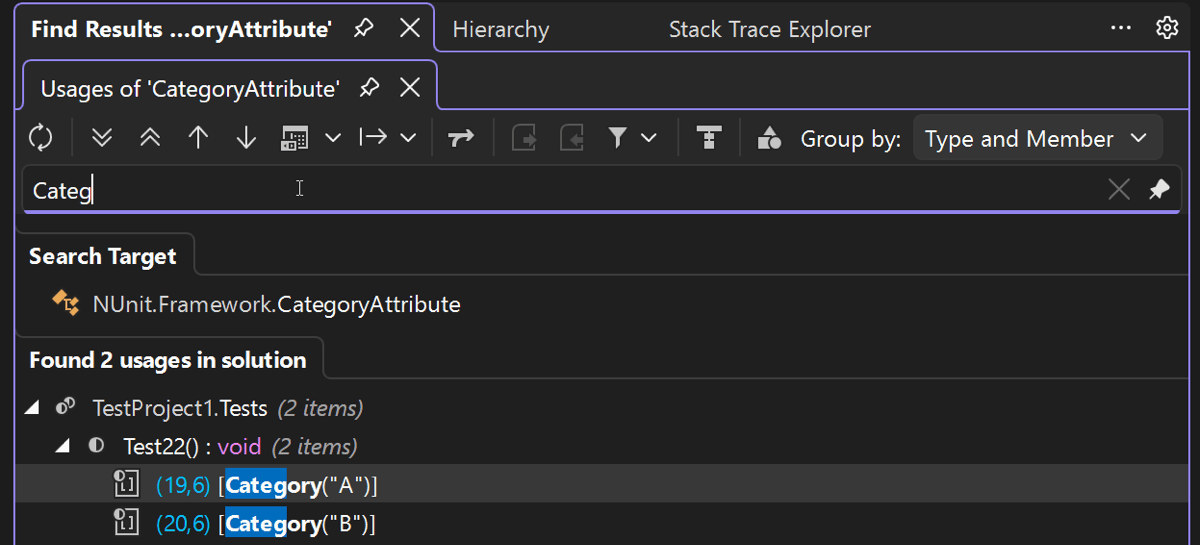Toggle the pin icon in search box
The width and height of the screenshot is (1200, 545).
pos(1159,189)
